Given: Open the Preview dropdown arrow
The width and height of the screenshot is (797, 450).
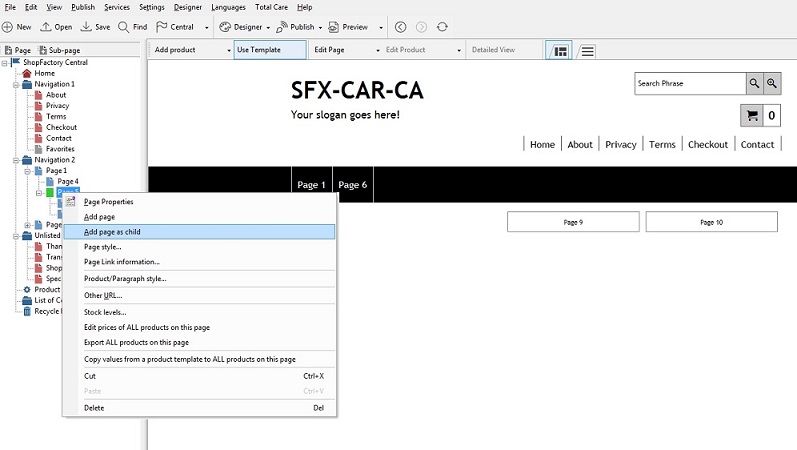Looking at the screenshot, I should coord(381,27).
